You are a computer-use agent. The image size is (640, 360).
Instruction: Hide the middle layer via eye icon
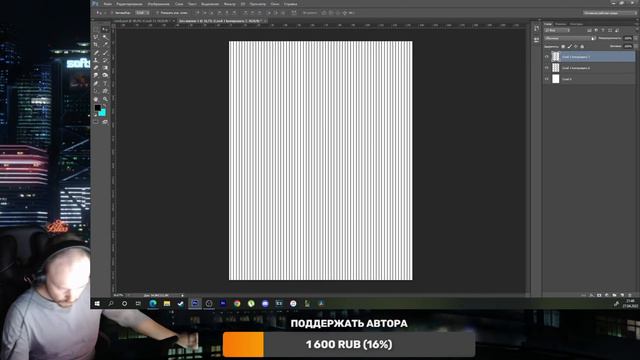[547, 68]
